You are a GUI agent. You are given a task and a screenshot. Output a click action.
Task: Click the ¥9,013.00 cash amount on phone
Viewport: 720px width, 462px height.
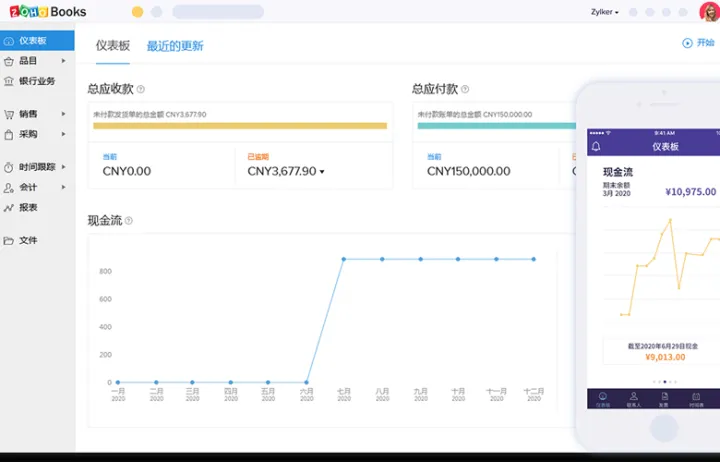tap(665, 357)
